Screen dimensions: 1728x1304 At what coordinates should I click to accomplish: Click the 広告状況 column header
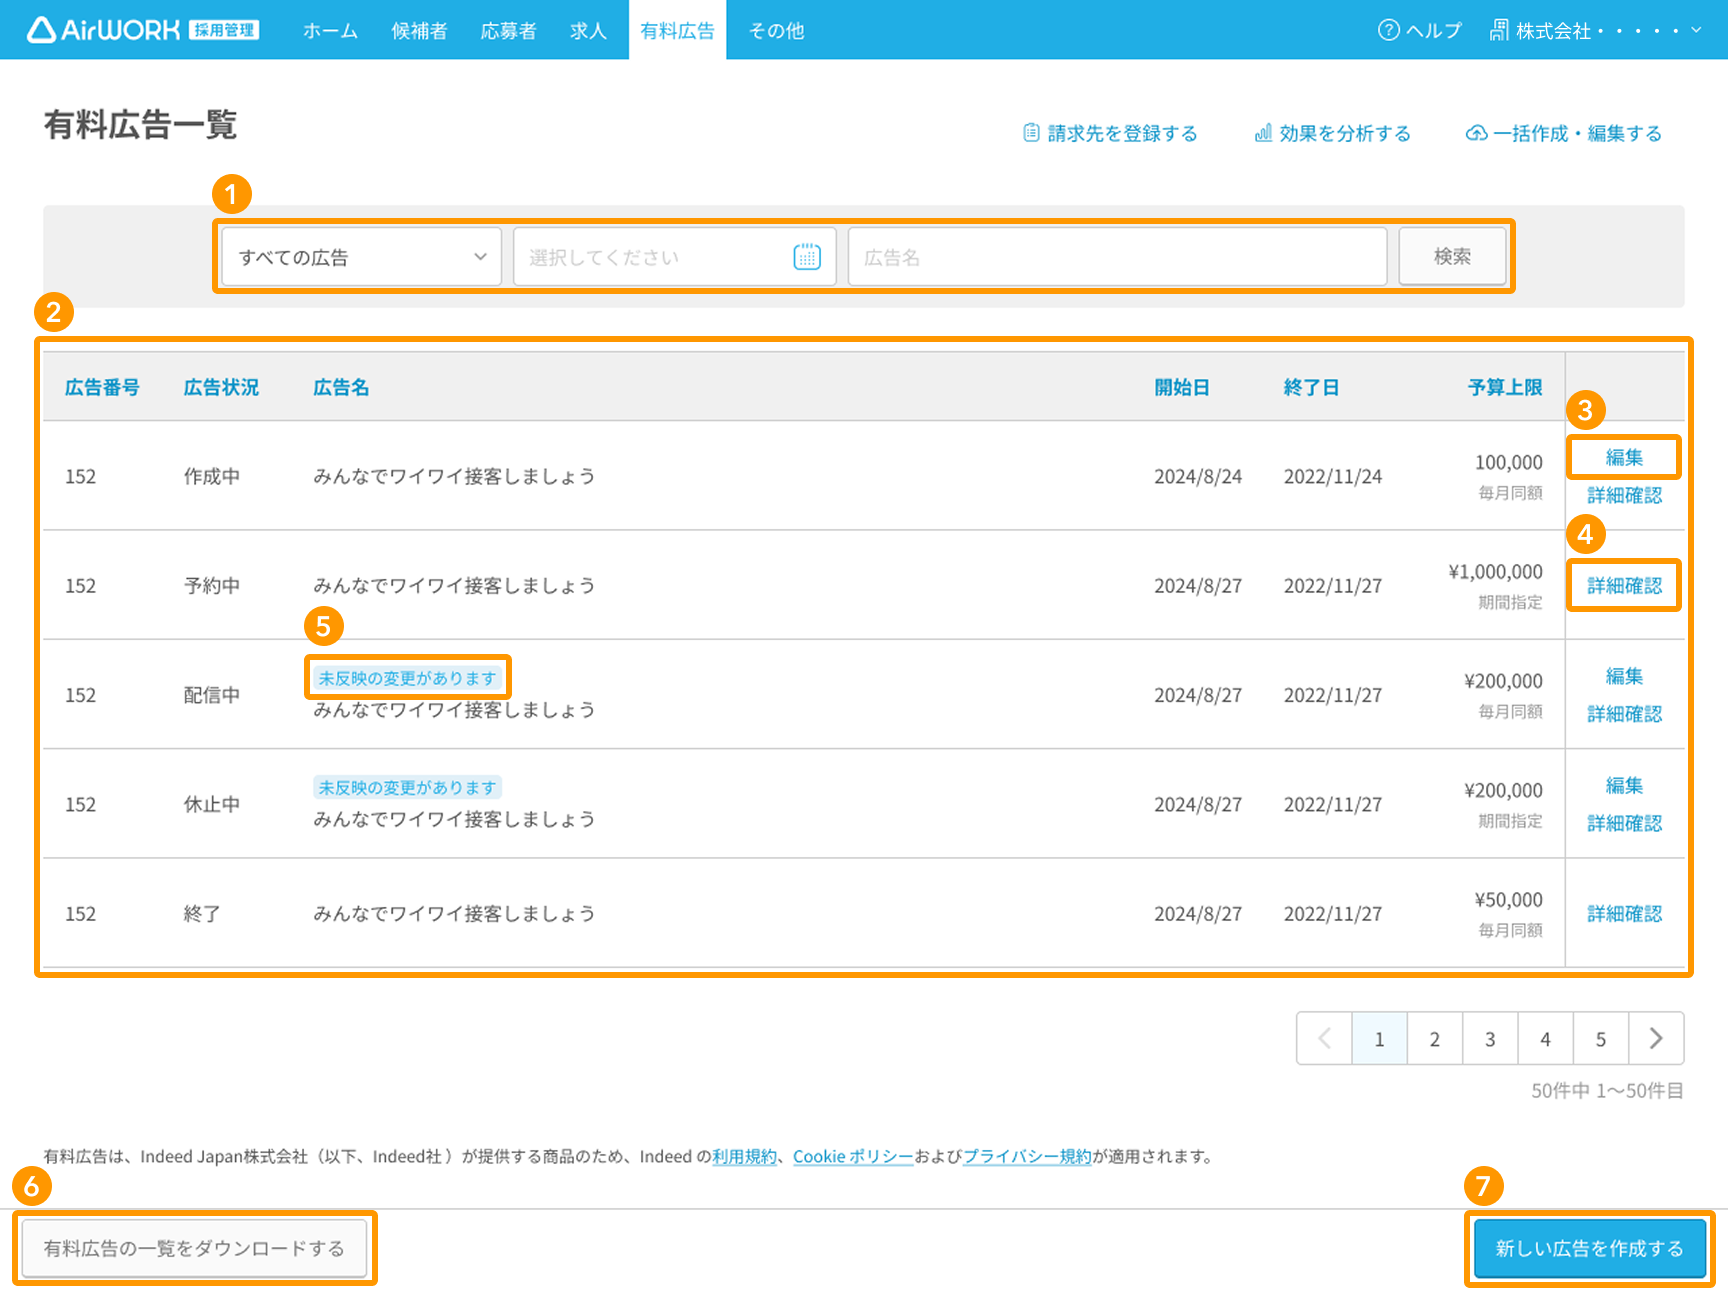[221, 387]
